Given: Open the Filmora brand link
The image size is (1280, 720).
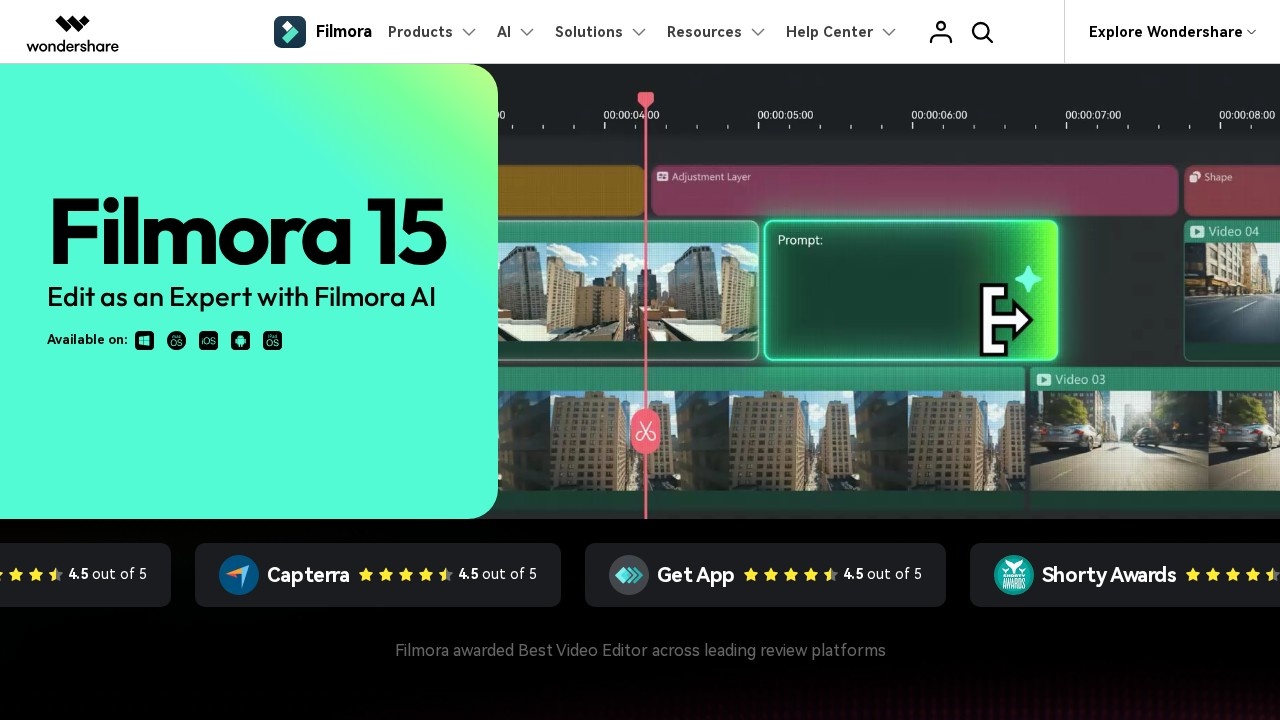Looking at the screenshot, I should pyautogui.click(x=343, y=32).
